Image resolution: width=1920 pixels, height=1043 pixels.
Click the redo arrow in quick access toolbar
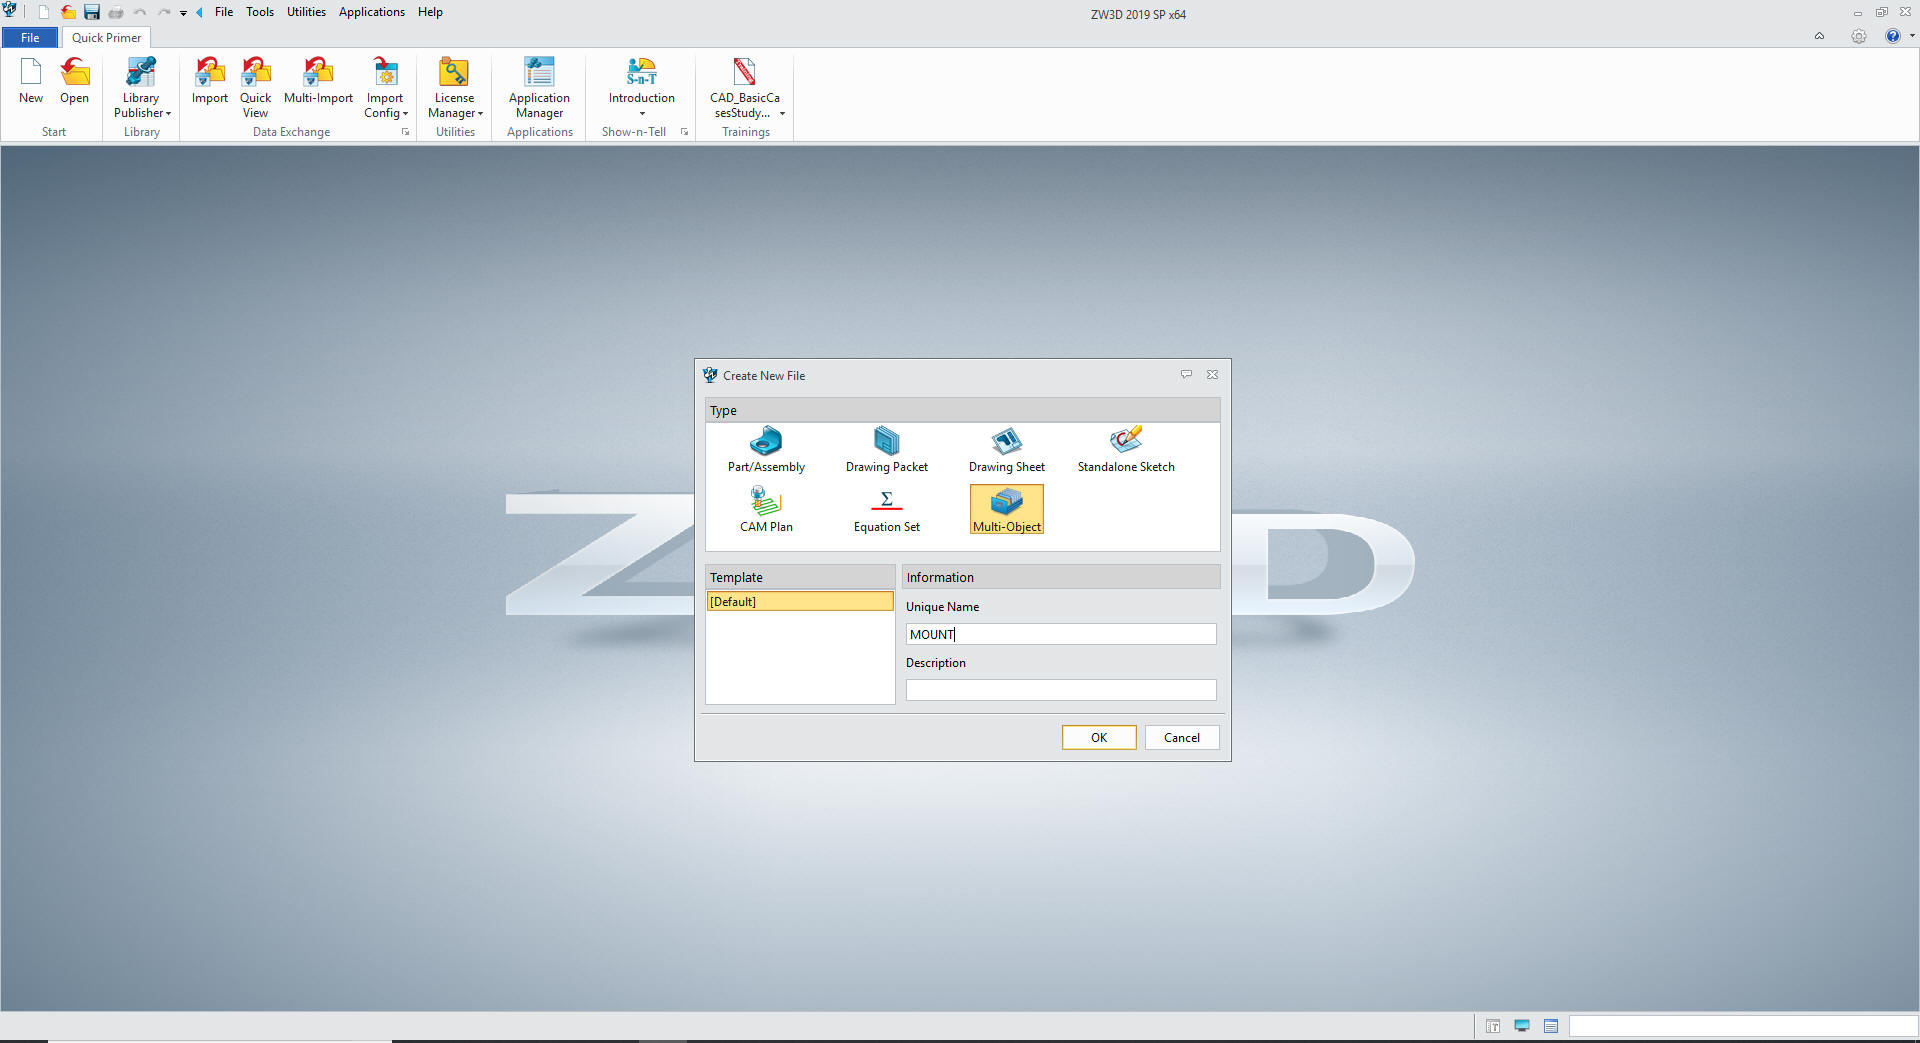point(164,12)
